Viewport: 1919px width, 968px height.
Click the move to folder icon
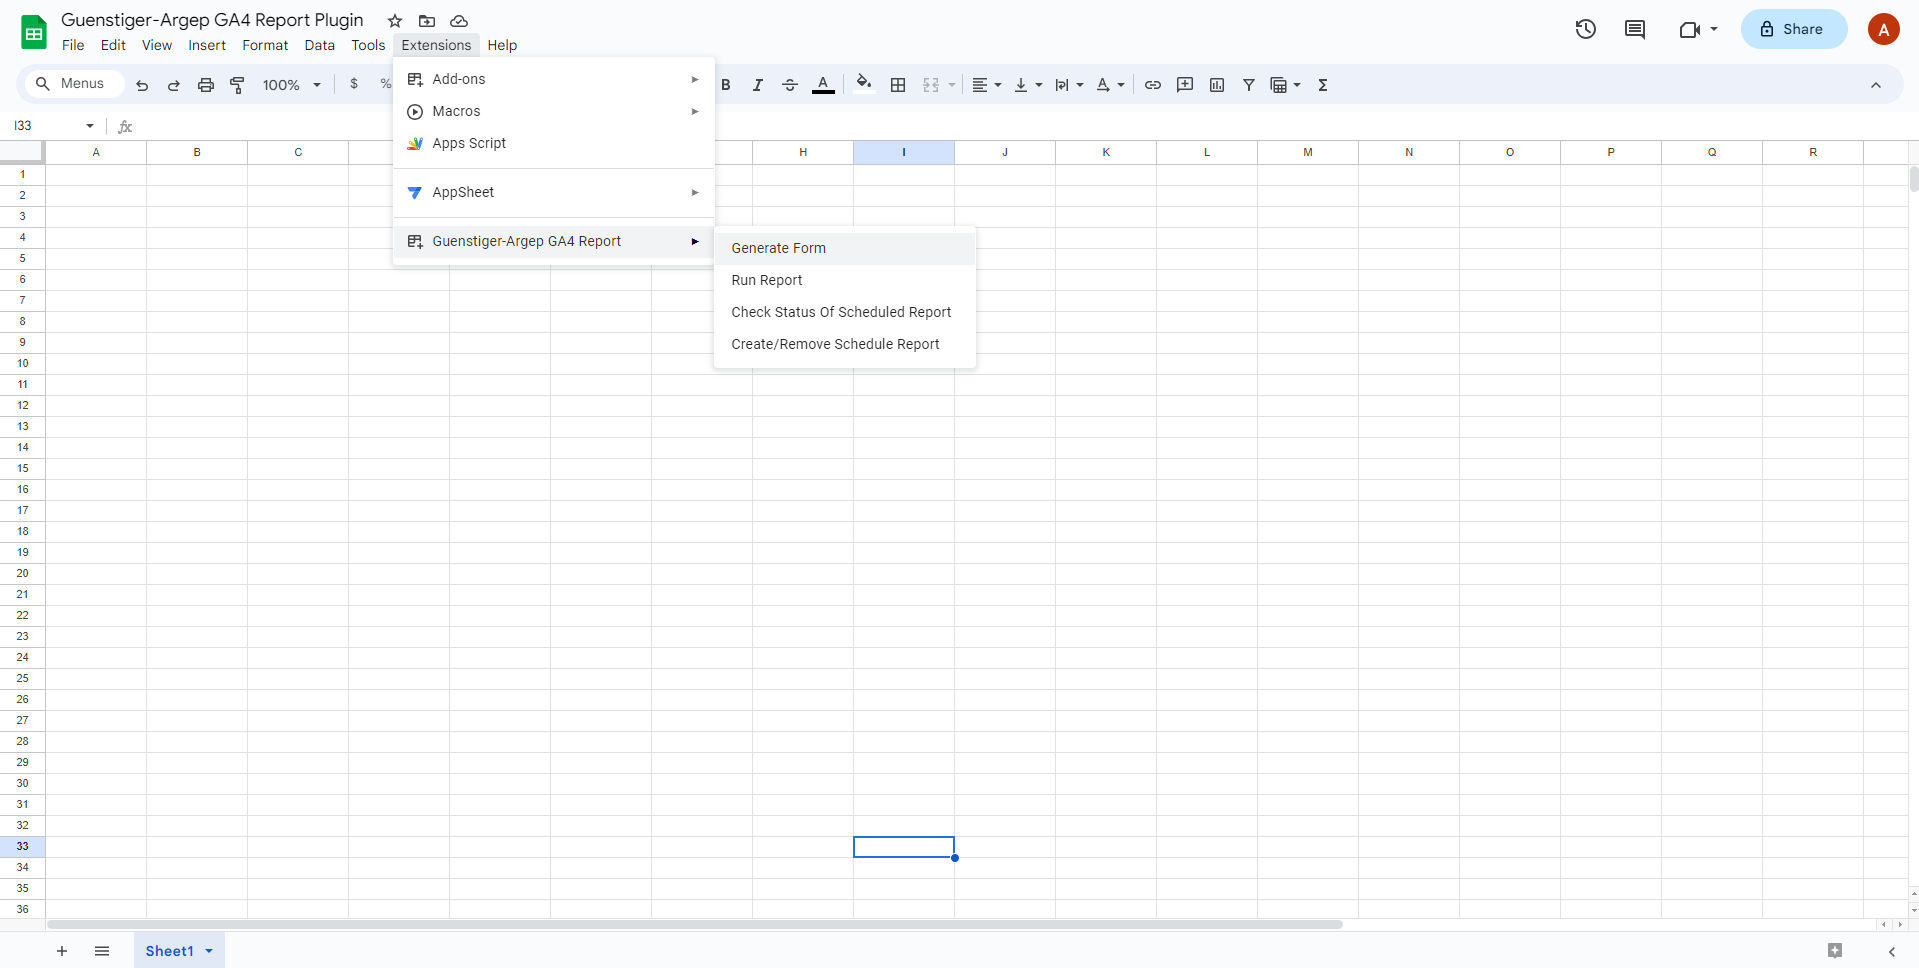[x=427, y=21]
